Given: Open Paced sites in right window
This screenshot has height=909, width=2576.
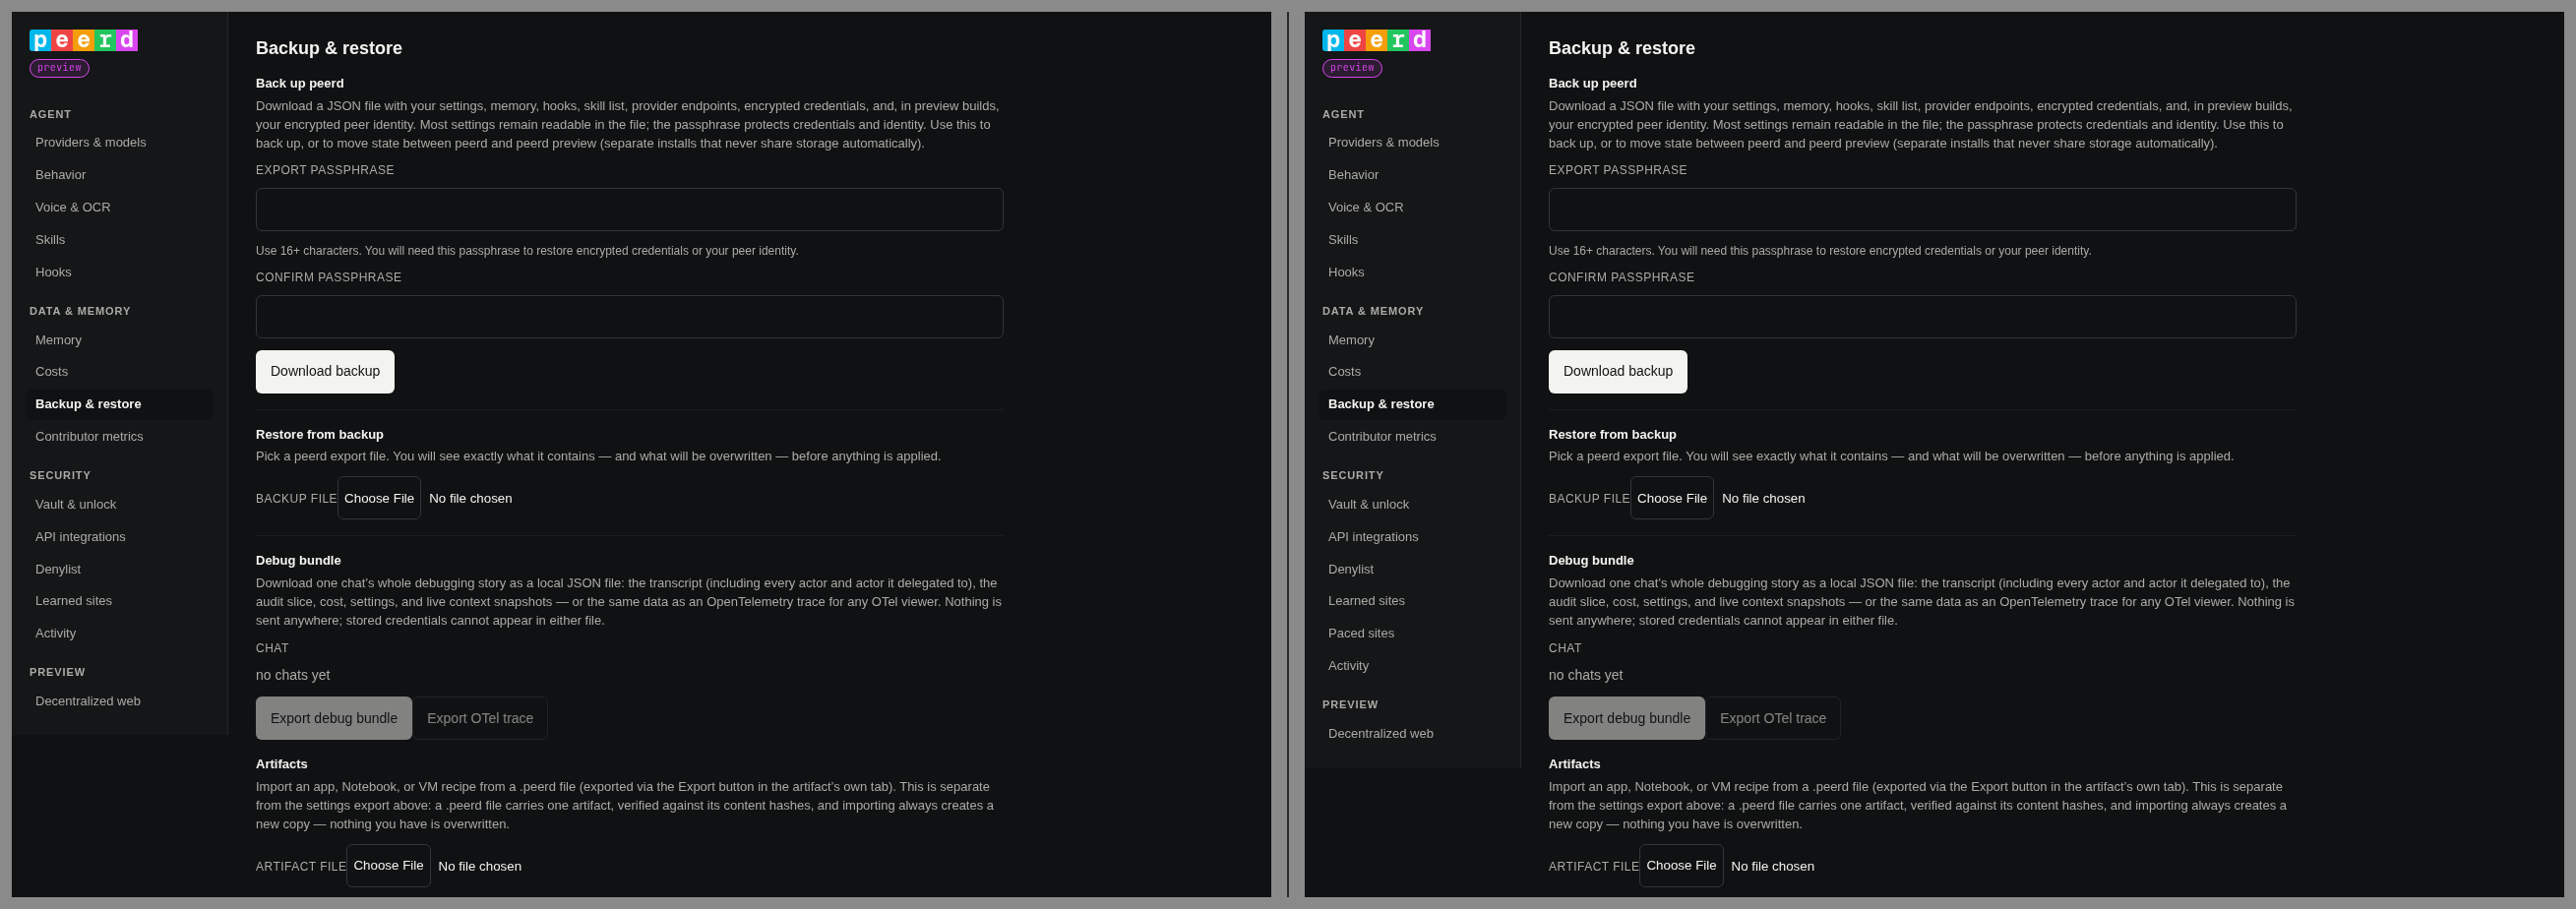Looking at the screenshot, I should coord(1412,634).
